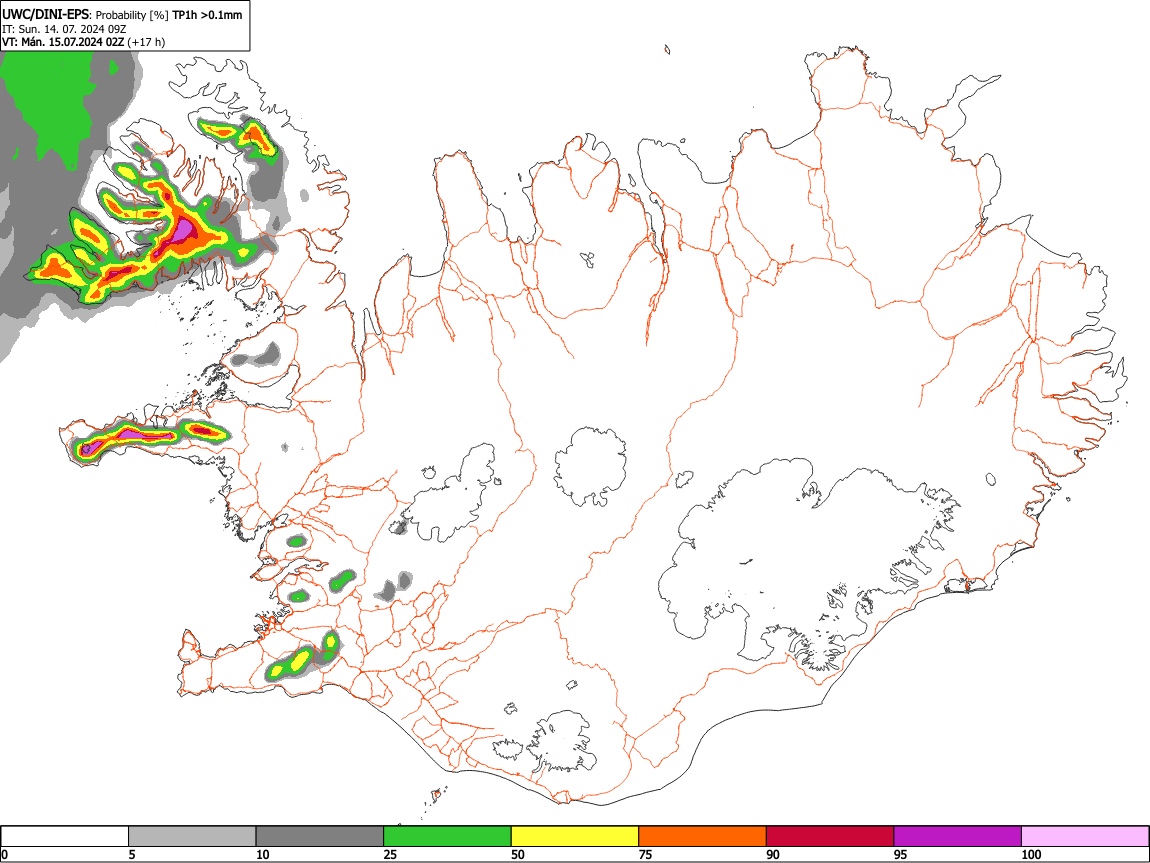1150x863 pixels.
Task: Click the white 0–5 legend swatch
Action: [65, 837]
